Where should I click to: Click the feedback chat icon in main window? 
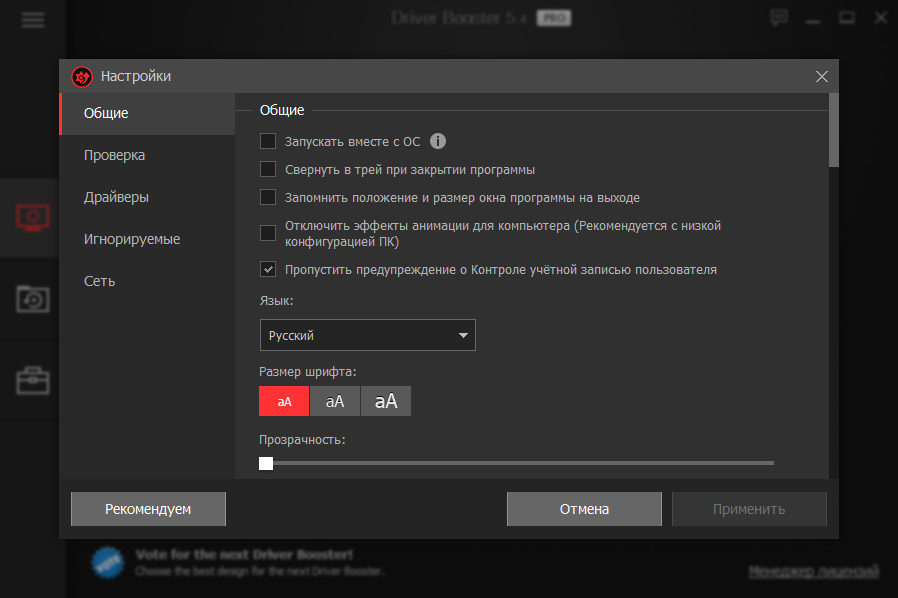pyautogui.click(x=779, y=18)
